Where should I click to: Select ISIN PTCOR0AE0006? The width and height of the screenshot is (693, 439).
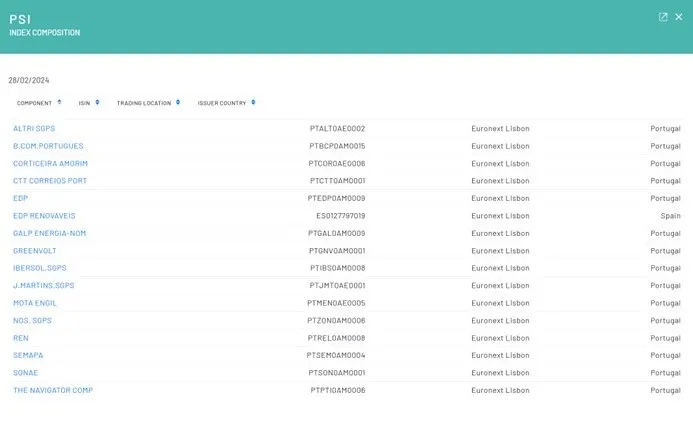[337, 164]
